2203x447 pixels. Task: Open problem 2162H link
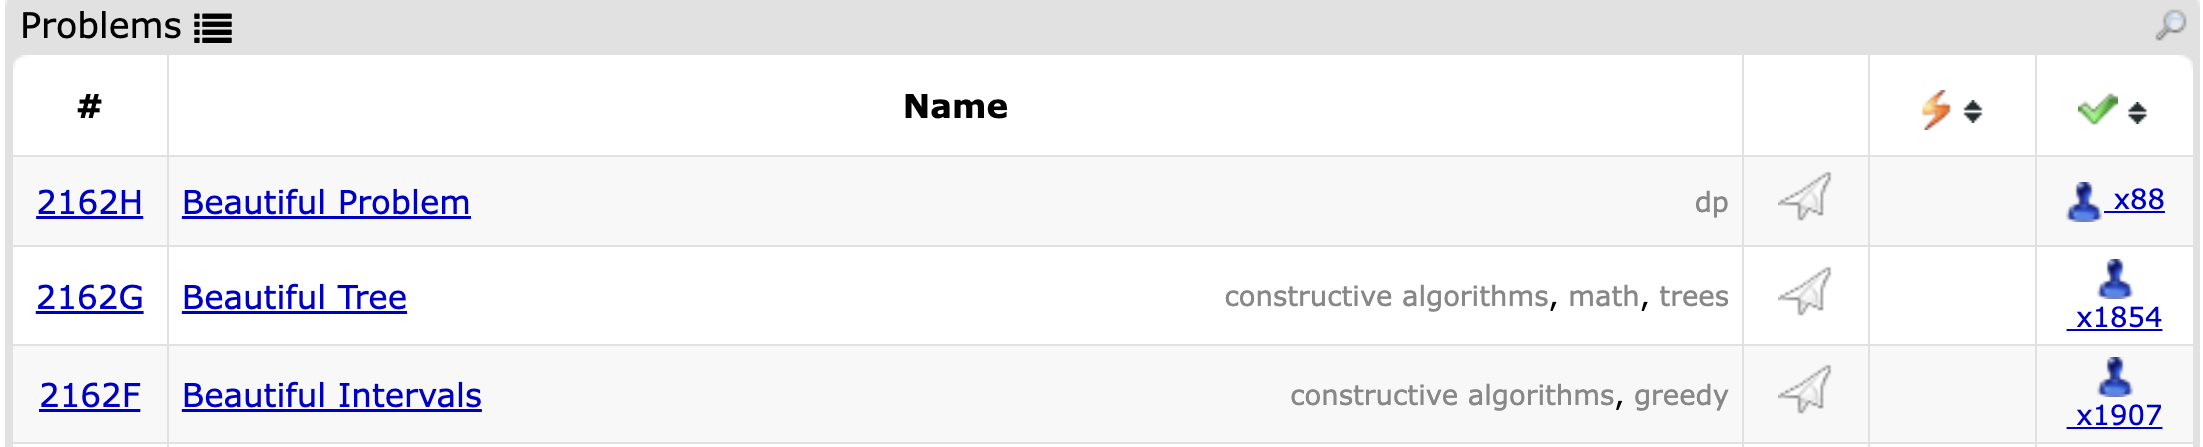tap(89, 203)
